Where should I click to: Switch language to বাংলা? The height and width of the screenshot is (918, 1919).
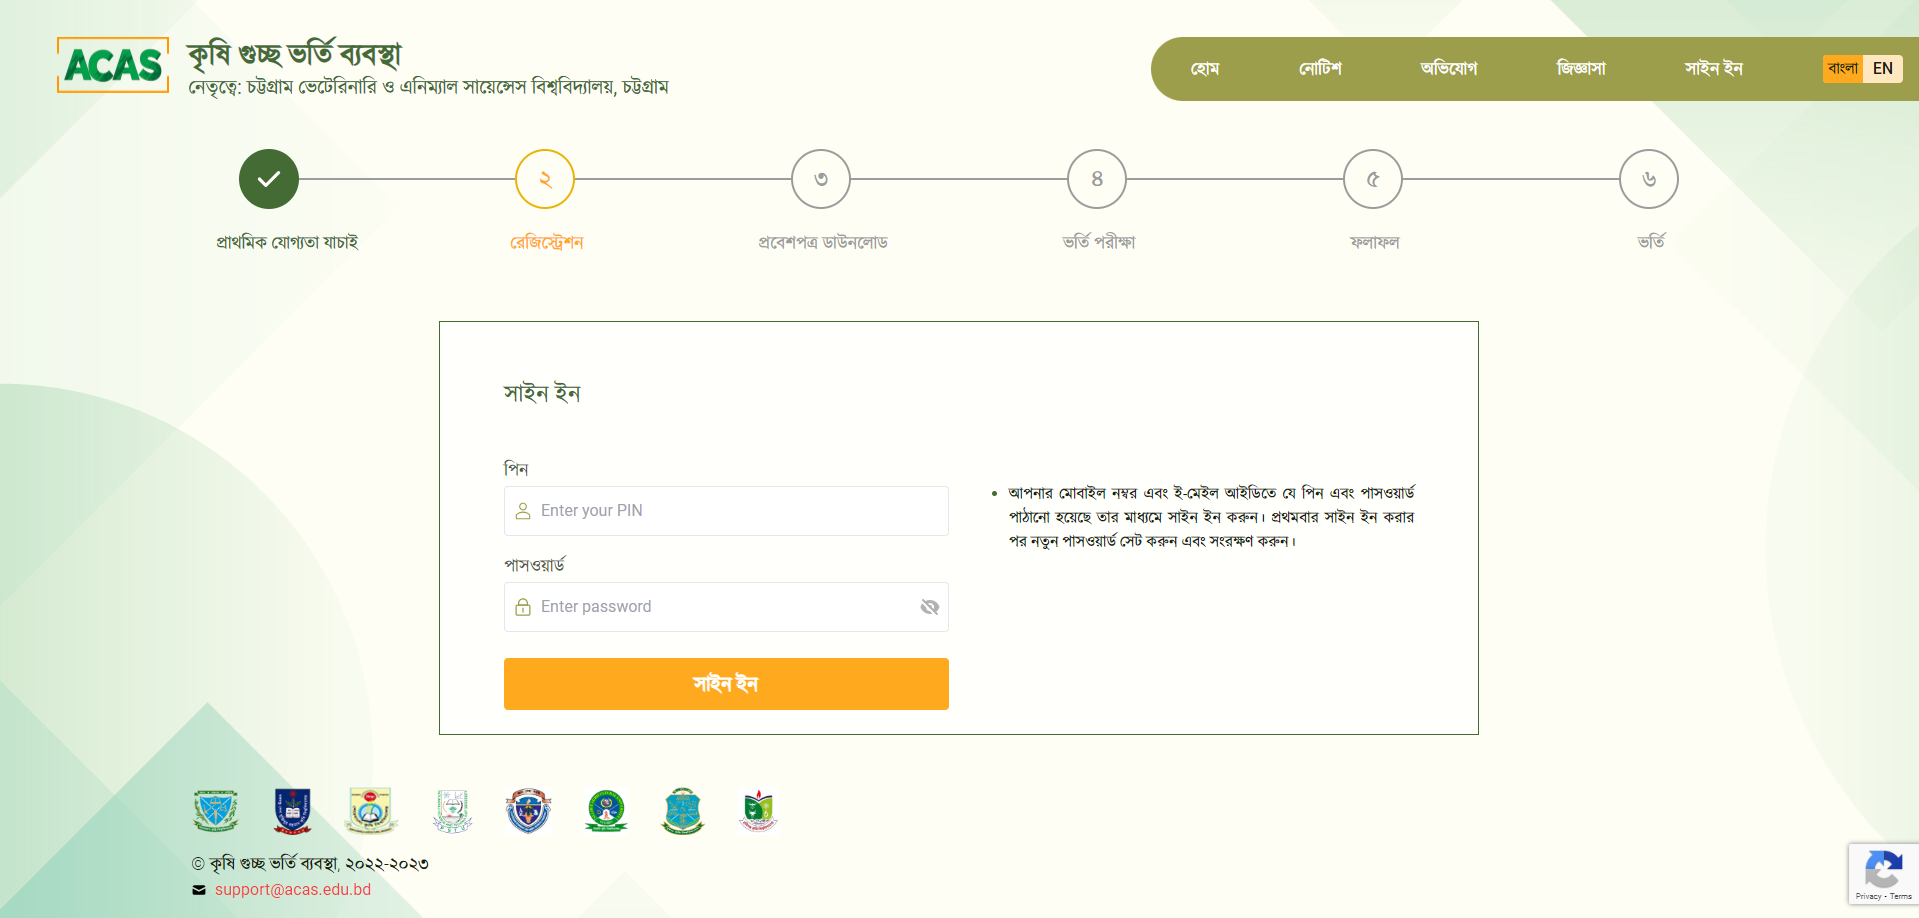click(x=1842, y=69)
